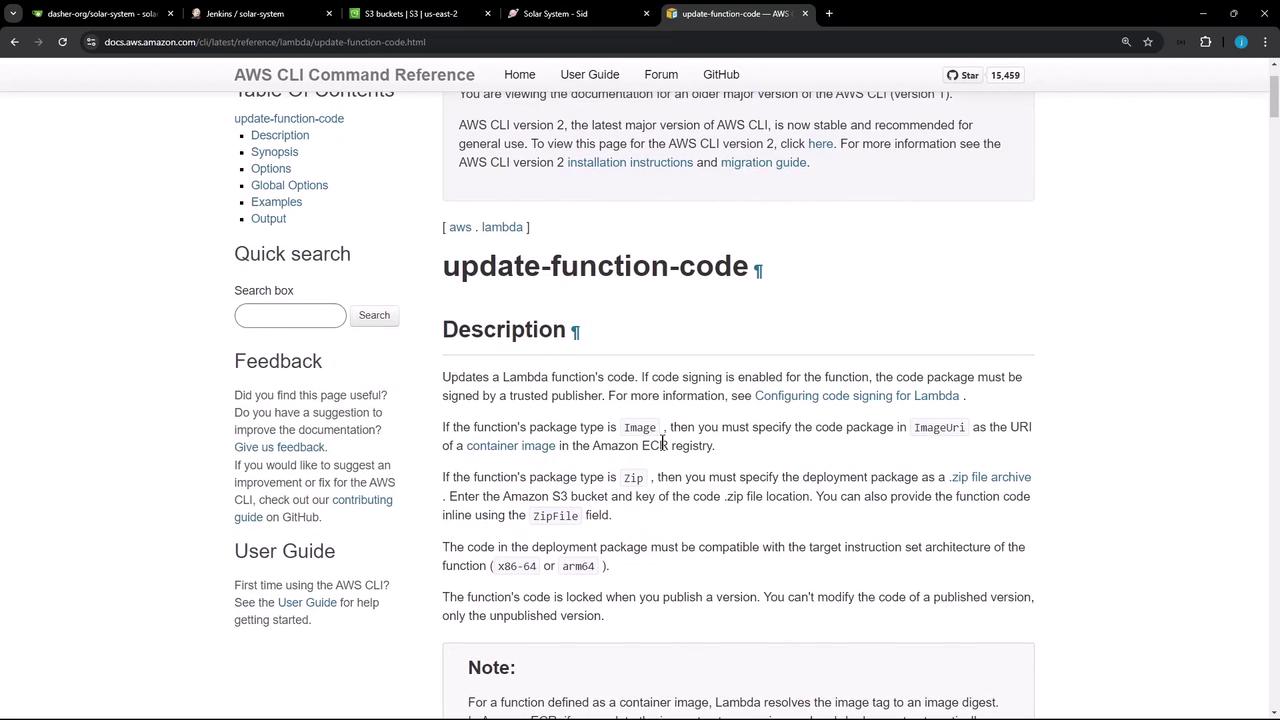This screenshot has width=1280, height=720.
Task: Click the GitHub Star button
Action: (963, 75)
